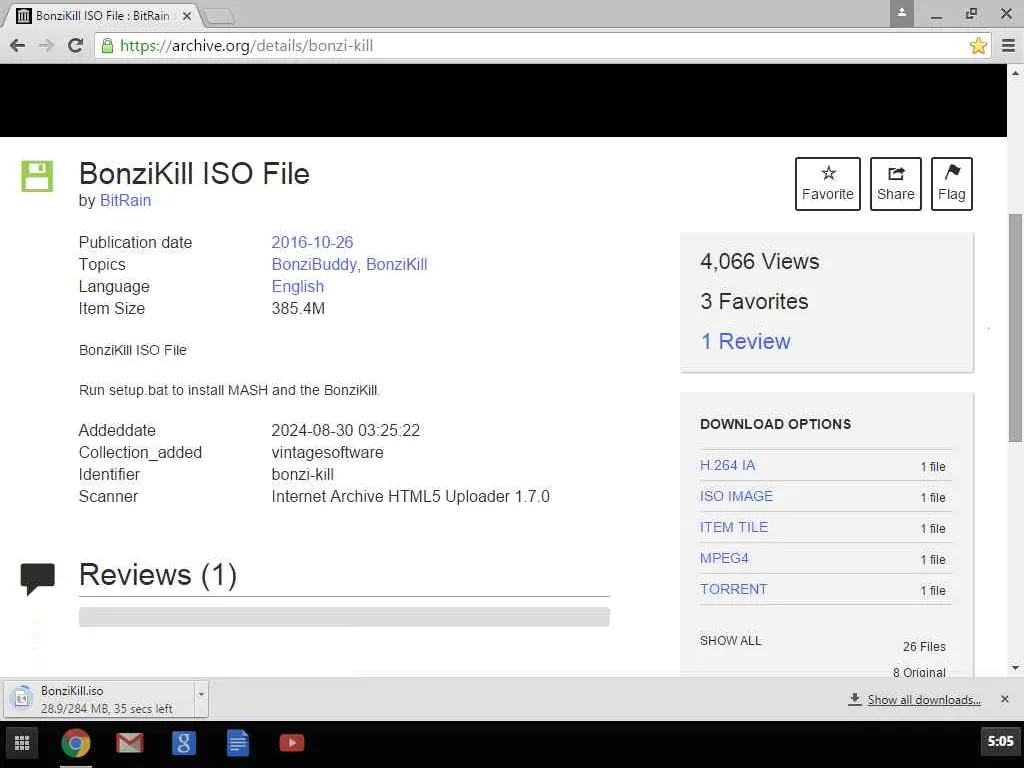Click the Reviews speech bubble icon

click(37, 579)
